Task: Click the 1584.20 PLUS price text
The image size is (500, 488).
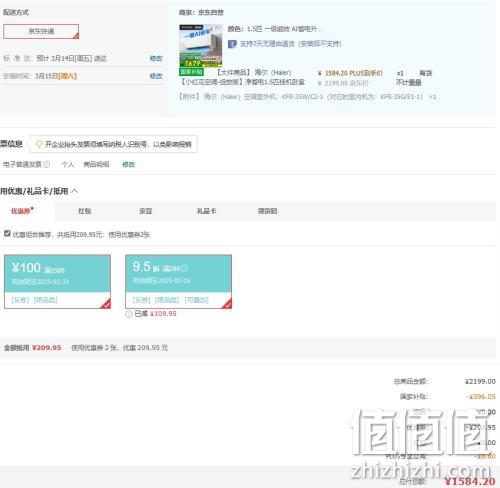Action: 350,73
